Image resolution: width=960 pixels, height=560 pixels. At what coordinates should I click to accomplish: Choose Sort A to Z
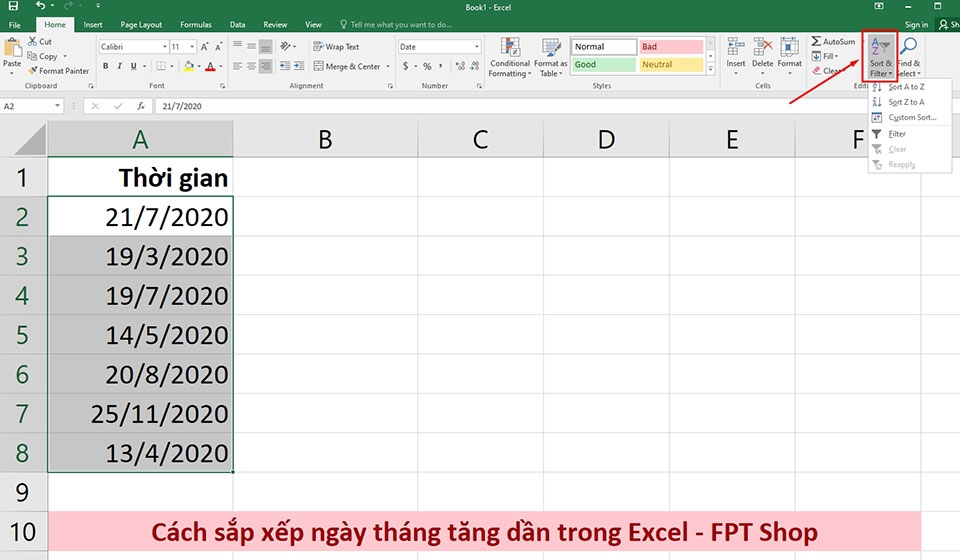click(x=909, y=87)
